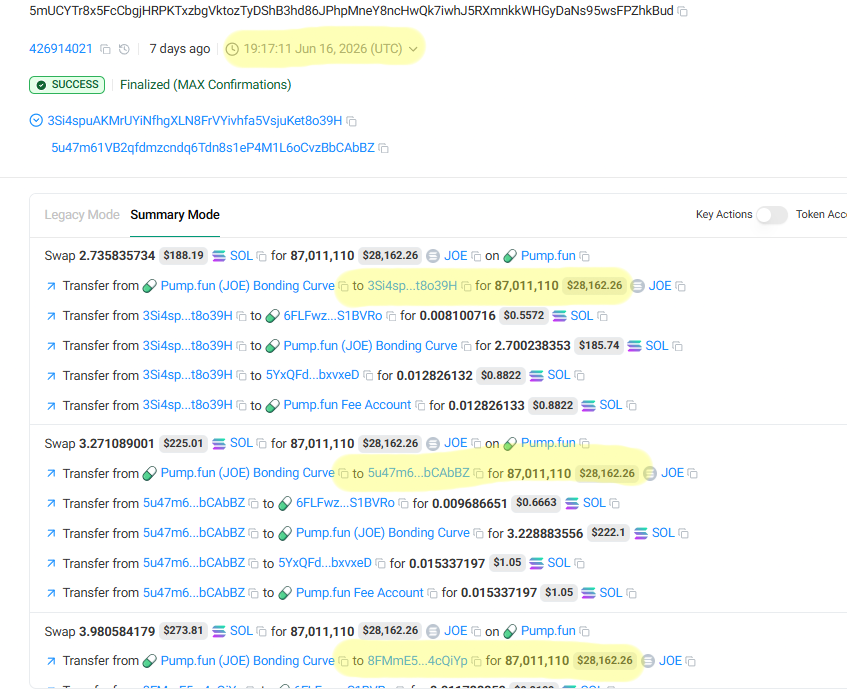Copy 6FLFwz...S1BVRo address in the 0.009686651 row

pyautogui.click(x=403, y=504)
